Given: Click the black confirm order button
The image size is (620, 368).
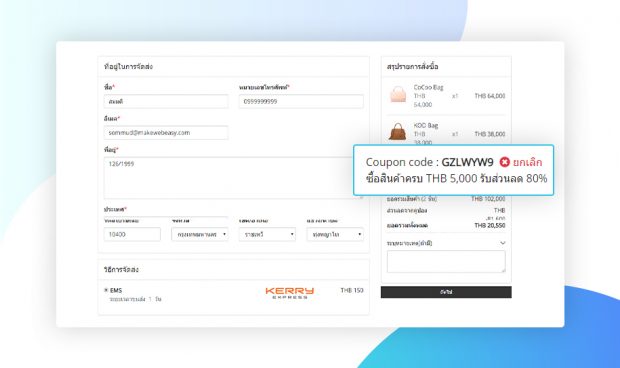Looking at the screenshot, I should pyautogui.click(x=446, y=292).
